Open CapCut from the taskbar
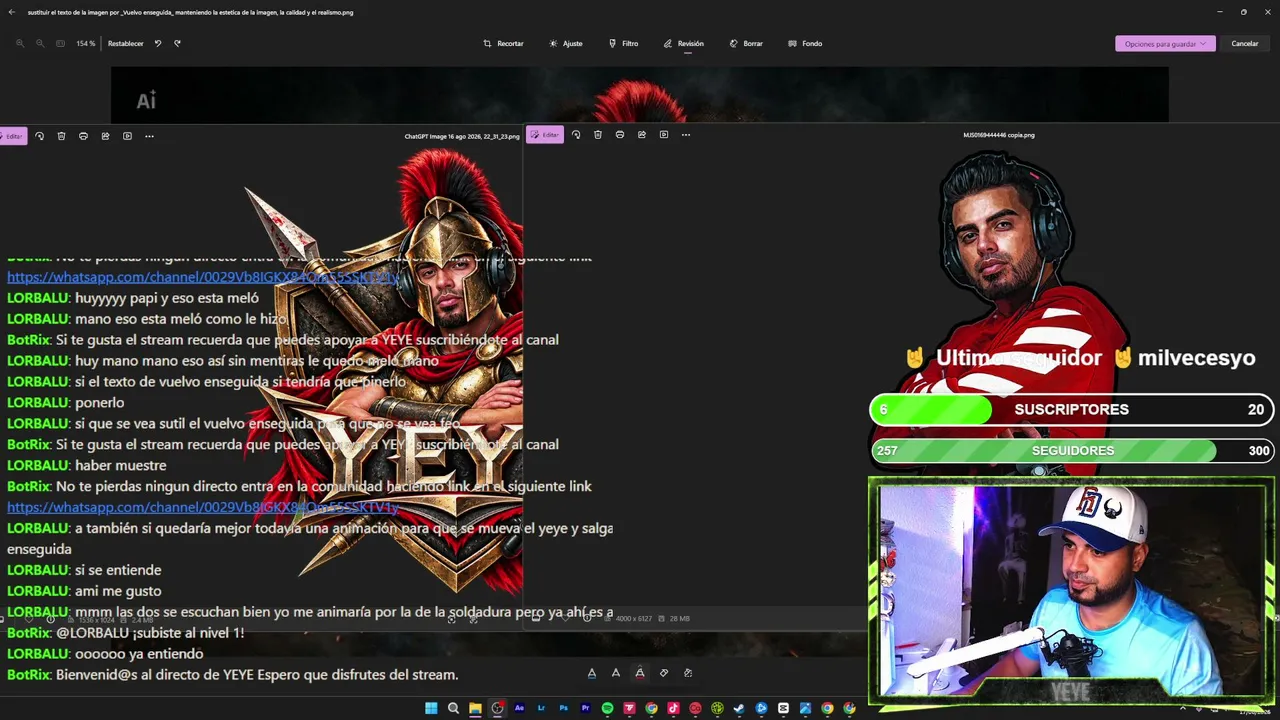 point(783,709)
